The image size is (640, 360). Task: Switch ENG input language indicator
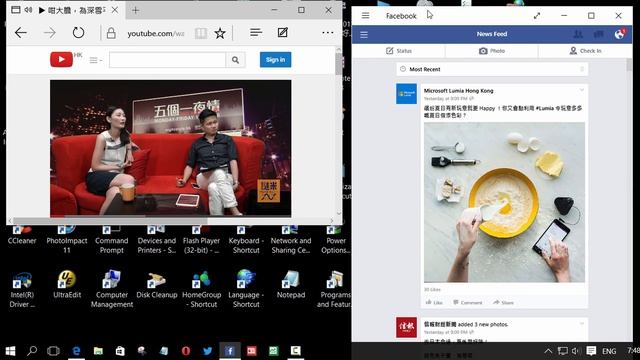(x=609, y=351)
